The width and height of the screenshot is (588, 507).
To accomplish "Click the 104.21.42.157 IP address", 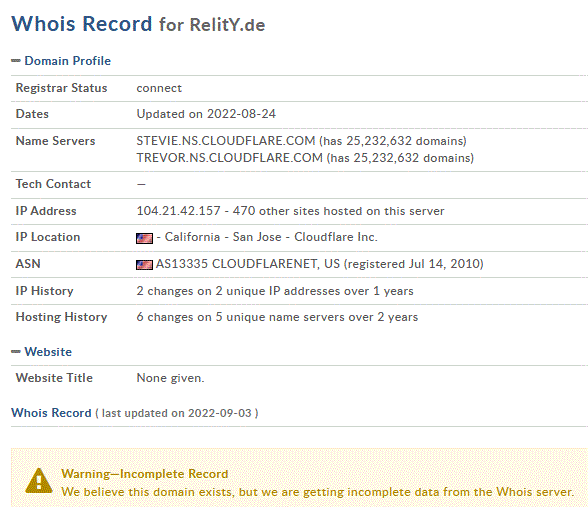I will click(x=178, y=211).
